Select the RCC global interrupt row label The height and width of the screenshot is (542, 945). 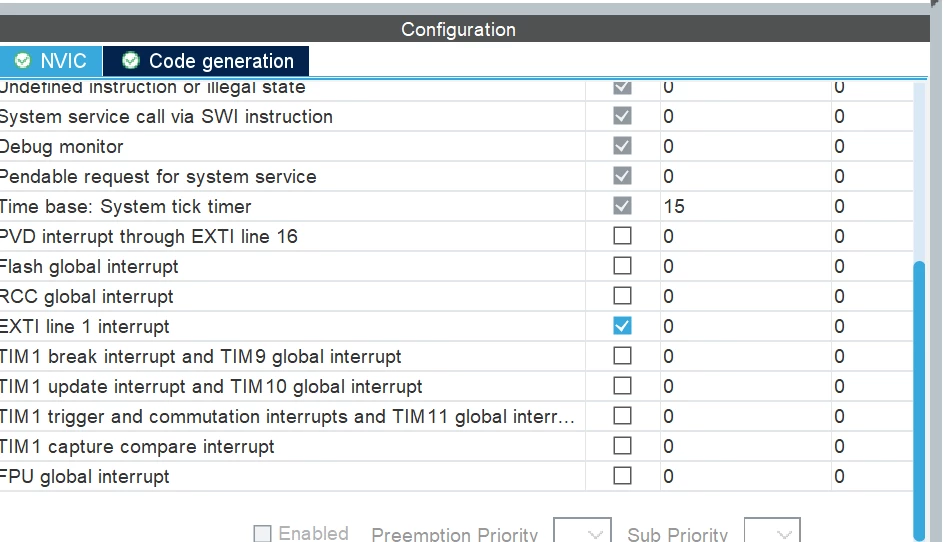(x=87, y=297)
